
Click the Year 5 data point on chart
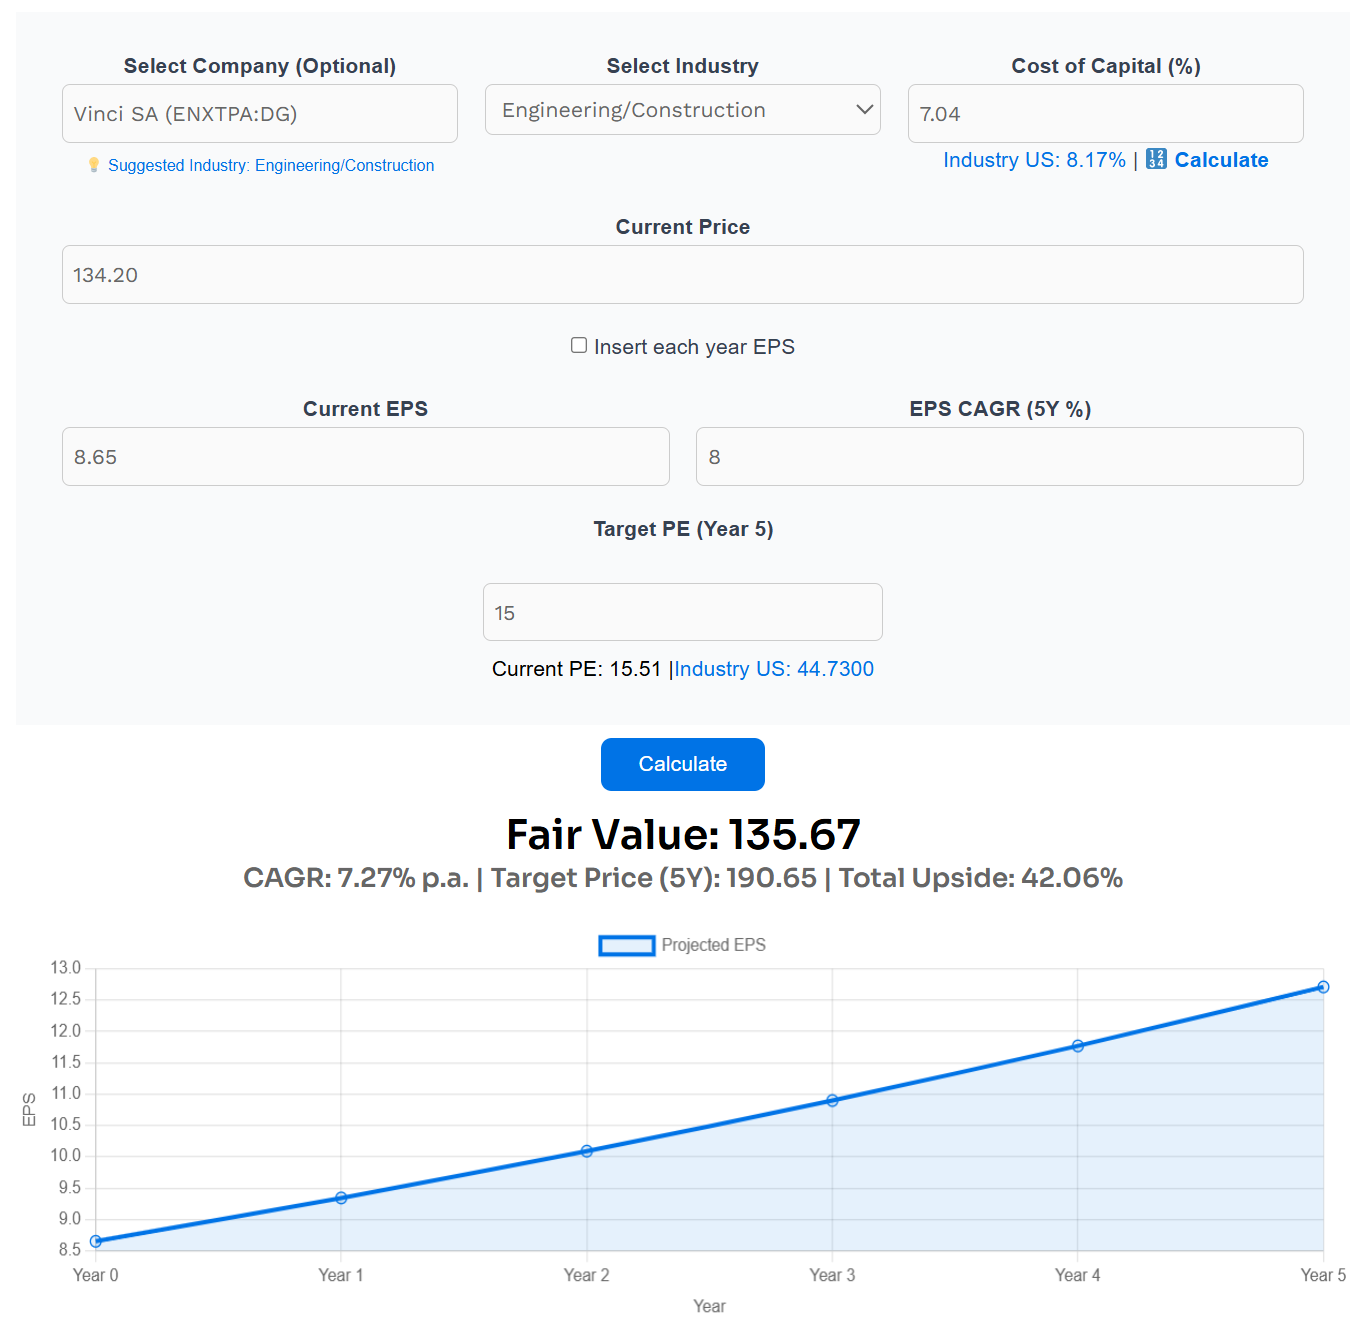point(1323,987)
